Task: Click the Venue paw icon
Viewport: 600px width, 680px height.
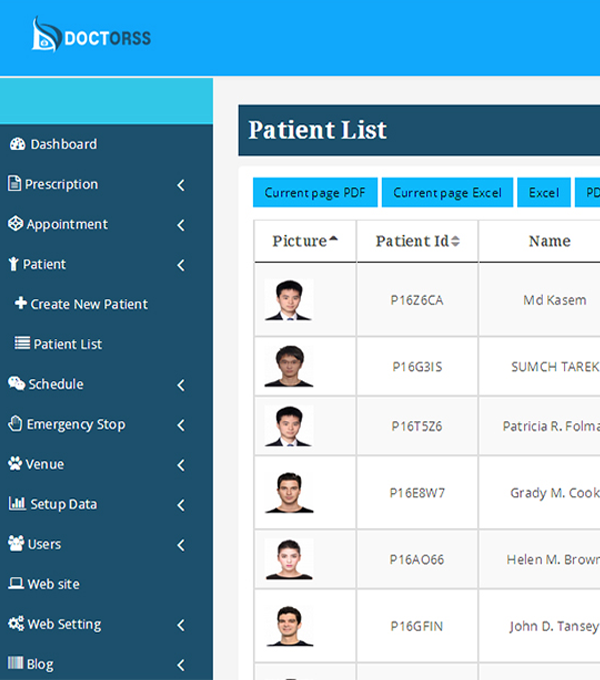Action: [x=15, y=464]
